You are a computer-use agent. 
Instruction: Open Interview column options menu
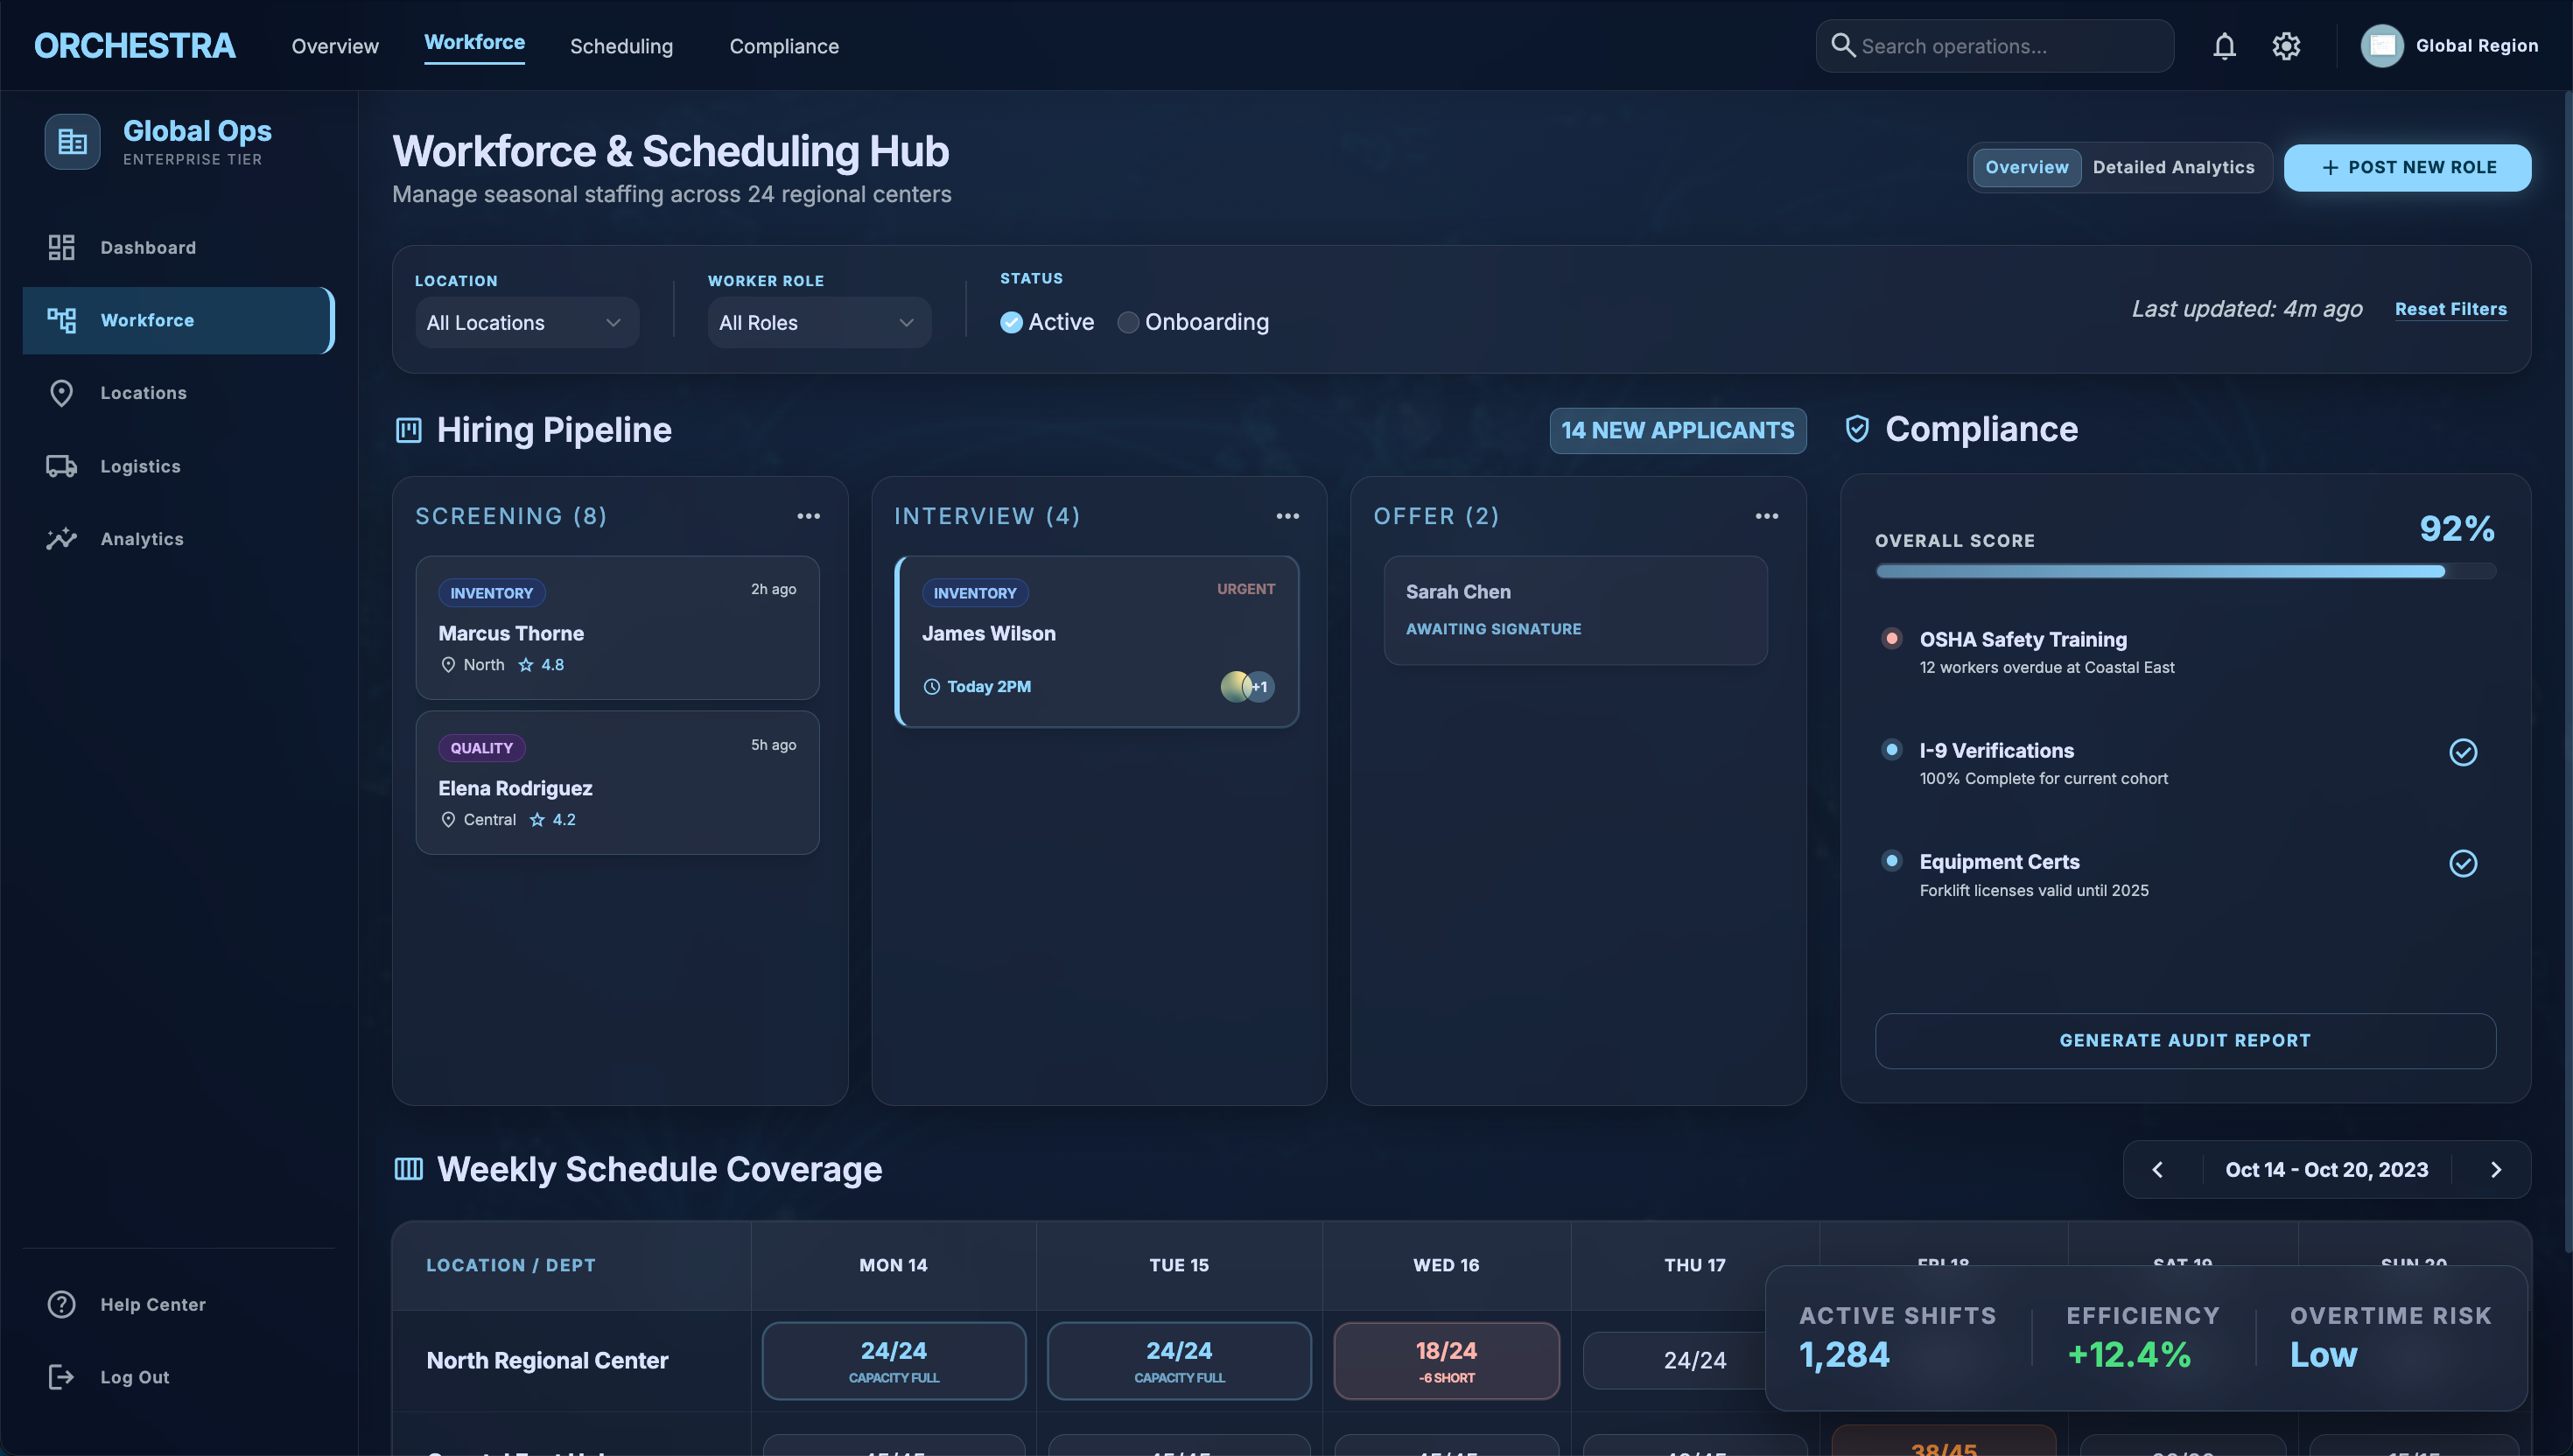(x=1287, y=516)
